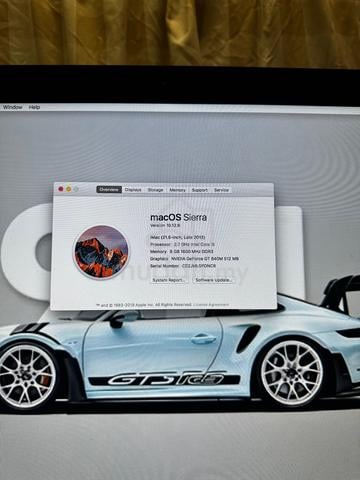Open the Help menu in menu bar
This screenshot has height=480, width=360.
(x=34, y=107)
